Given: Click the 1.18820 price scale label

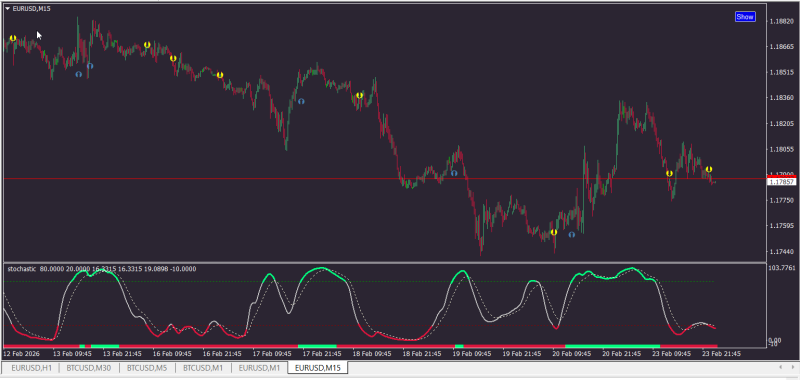Looking at the screenshot, I should (x=782, y=21).
